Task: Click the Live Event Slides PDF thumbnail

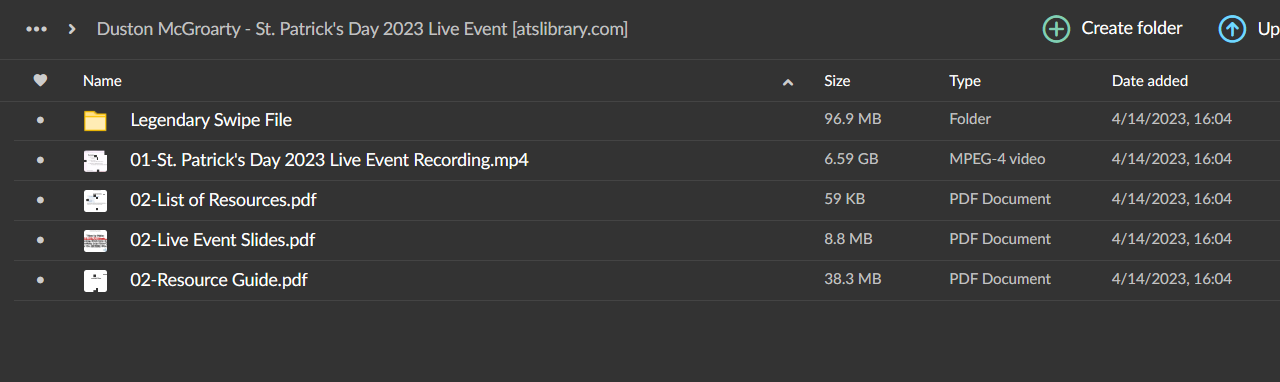Action: (x=95, y=241)
